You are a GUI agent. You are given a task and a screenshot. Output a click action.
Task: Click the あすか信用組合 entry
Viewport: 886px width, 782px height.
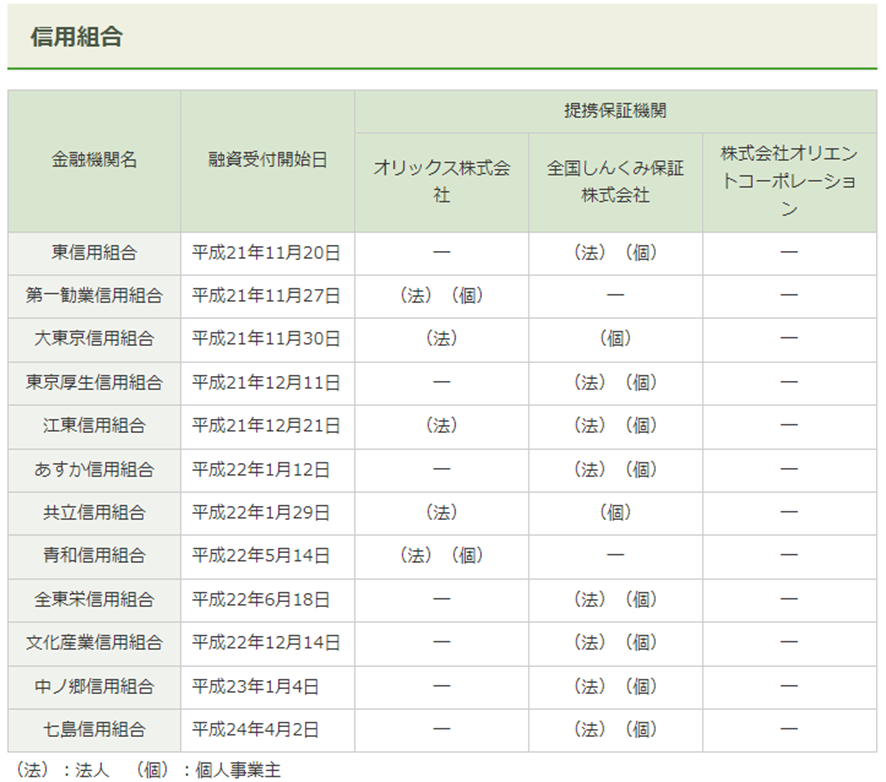[94, 469]
